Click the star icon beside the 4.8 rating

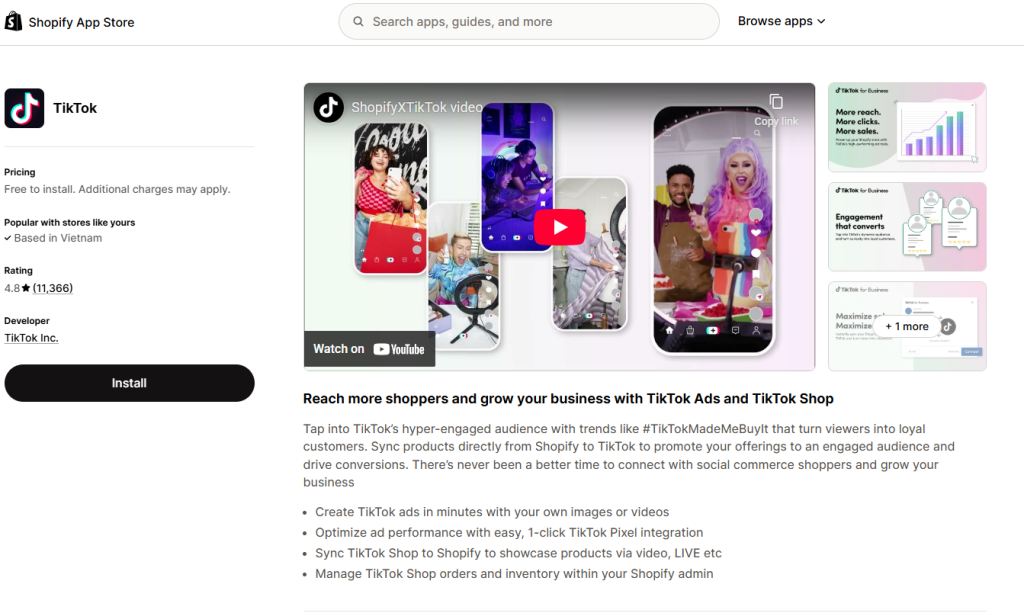coord(28,288)
